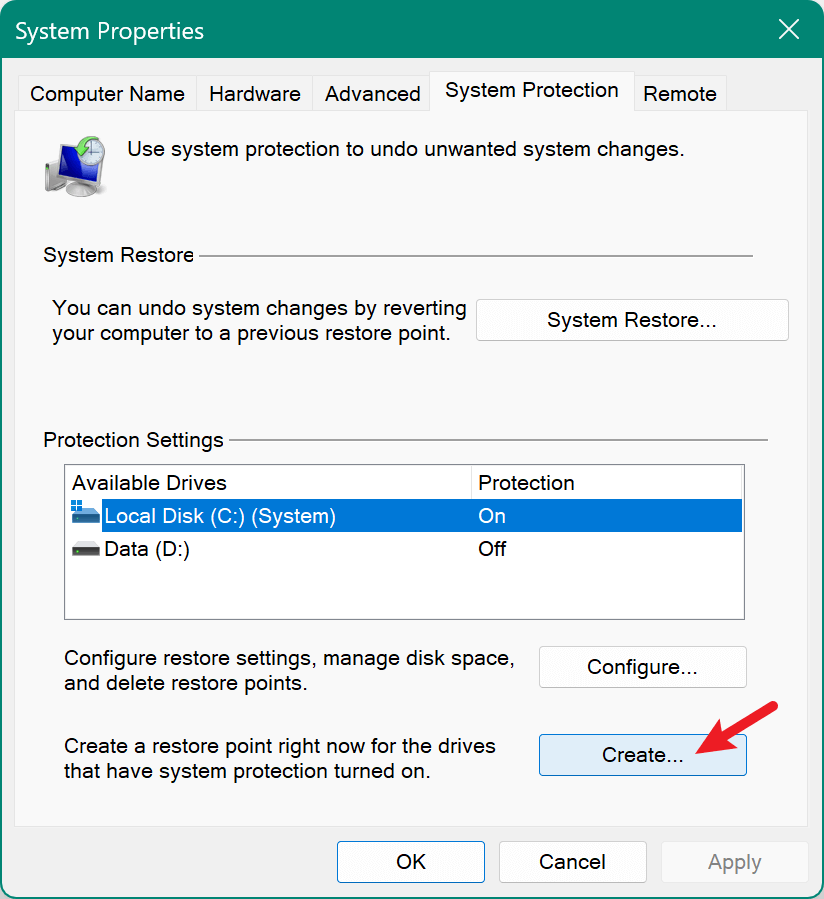Switch to the Computer Name tab
Viewport: 824px width, 899px height.
point(107,93)
